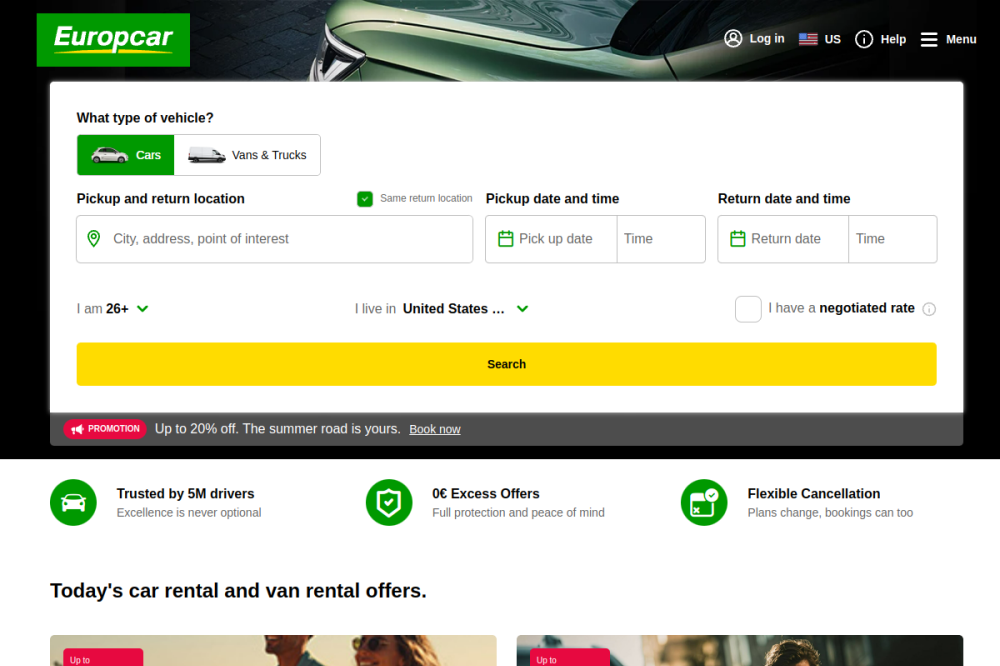Viewport: 1000px width, 666px height.
Task: Click the megaphone icon in the Promotion badge
Action: pos(77,429)
